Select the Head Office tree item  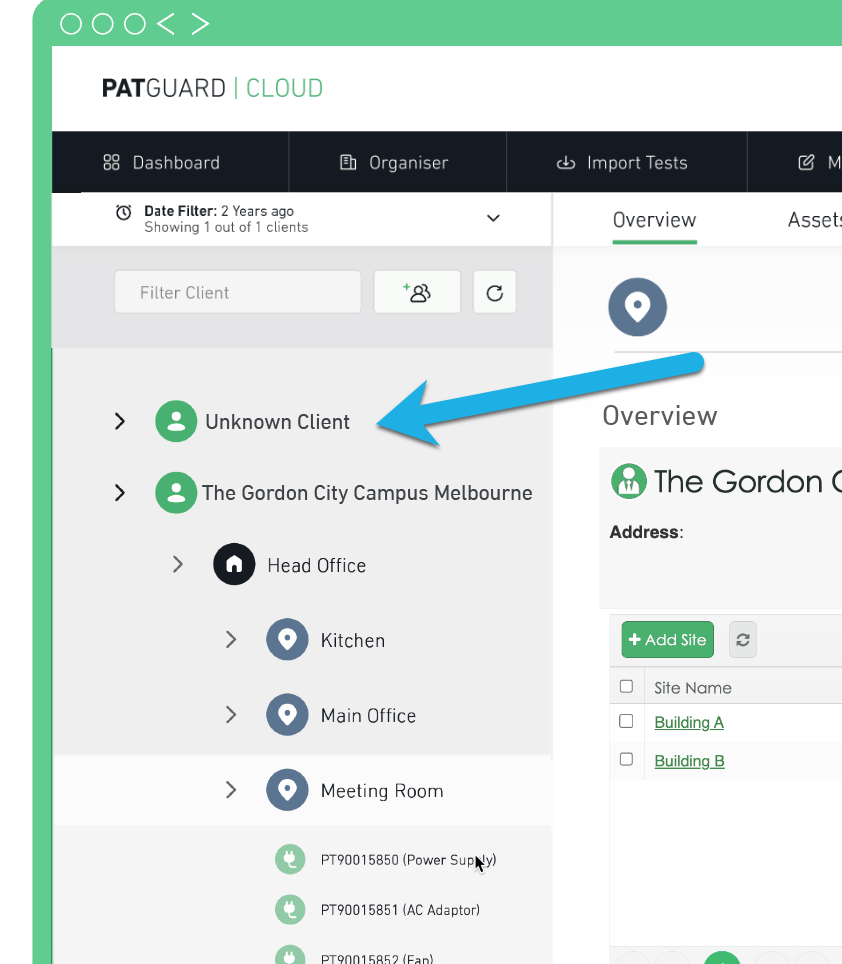(x=317, y=566)
